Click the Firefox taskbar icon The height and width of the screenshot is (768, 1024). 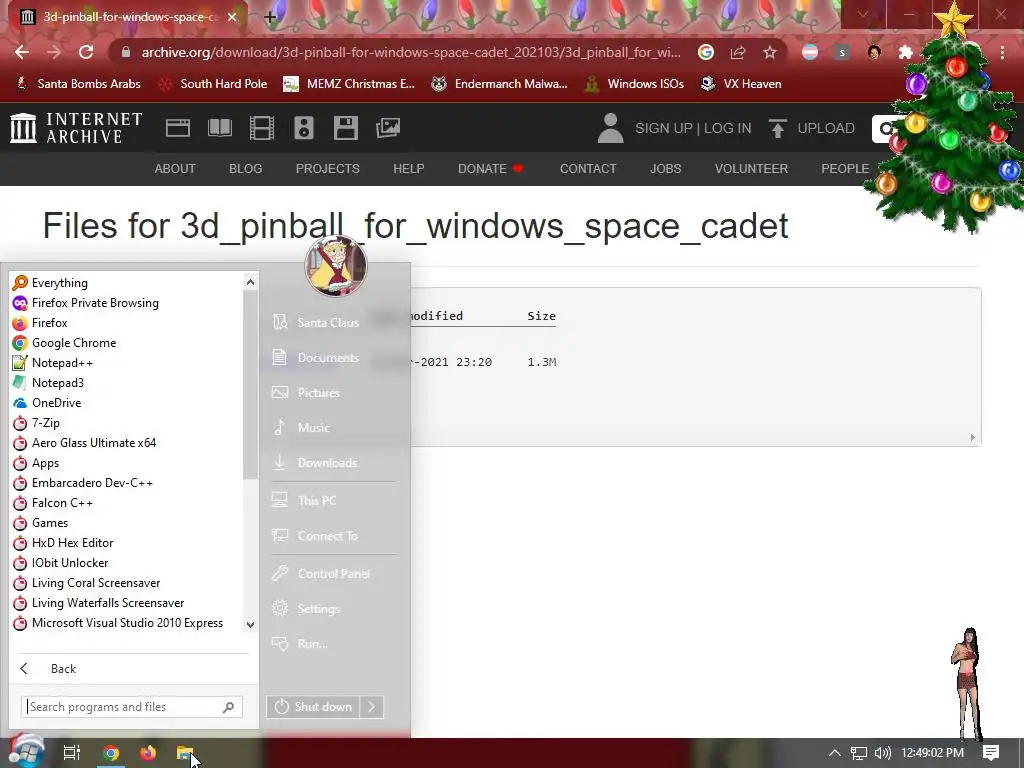(148, 753)
